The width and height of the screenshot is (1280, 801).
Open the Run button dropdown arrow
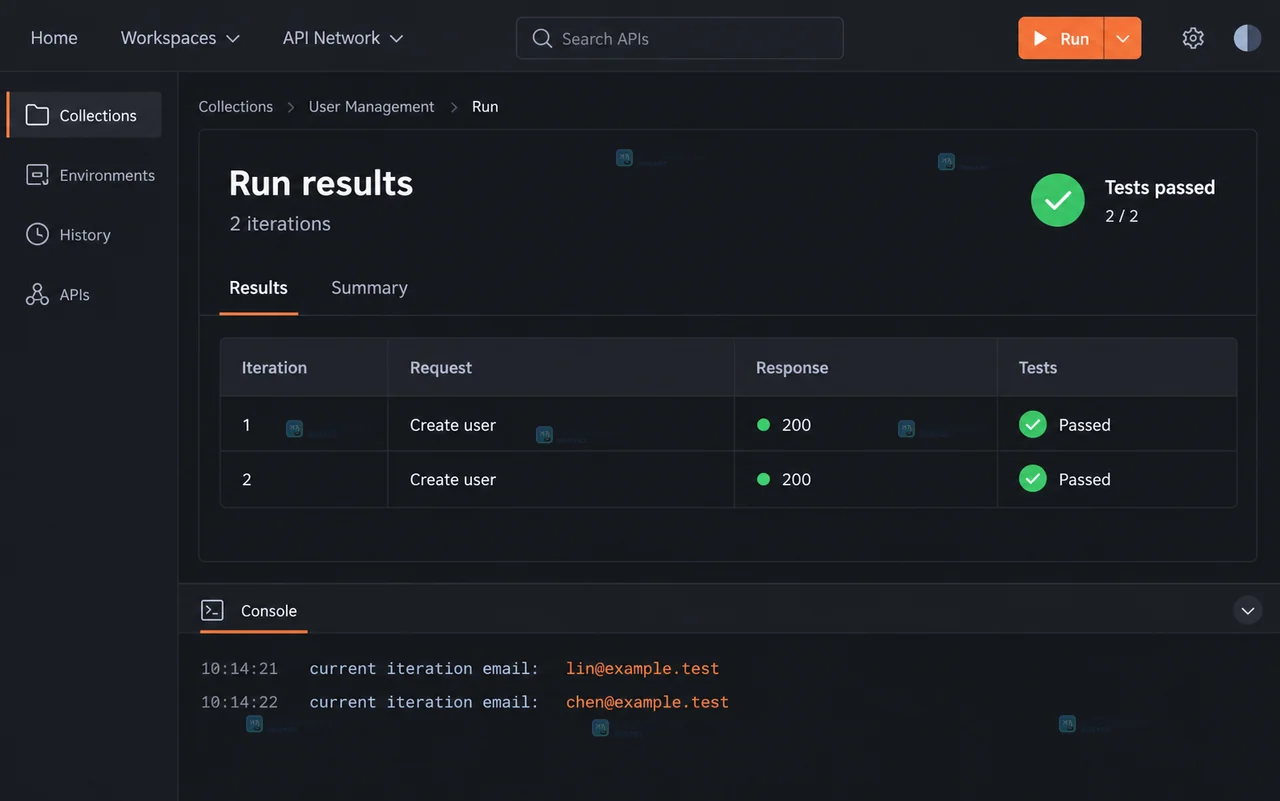(1123, 38)
